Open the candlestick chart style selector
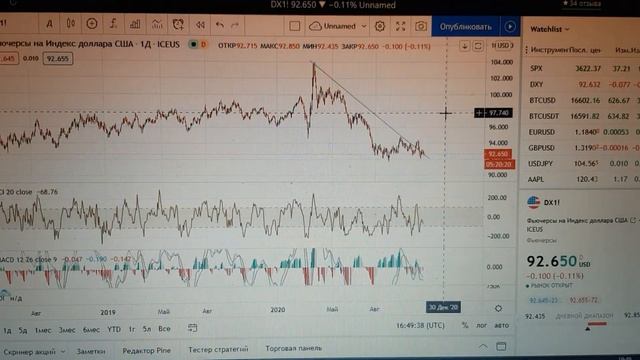The width and height of the screenshot is (640, 360). (71, 24)
